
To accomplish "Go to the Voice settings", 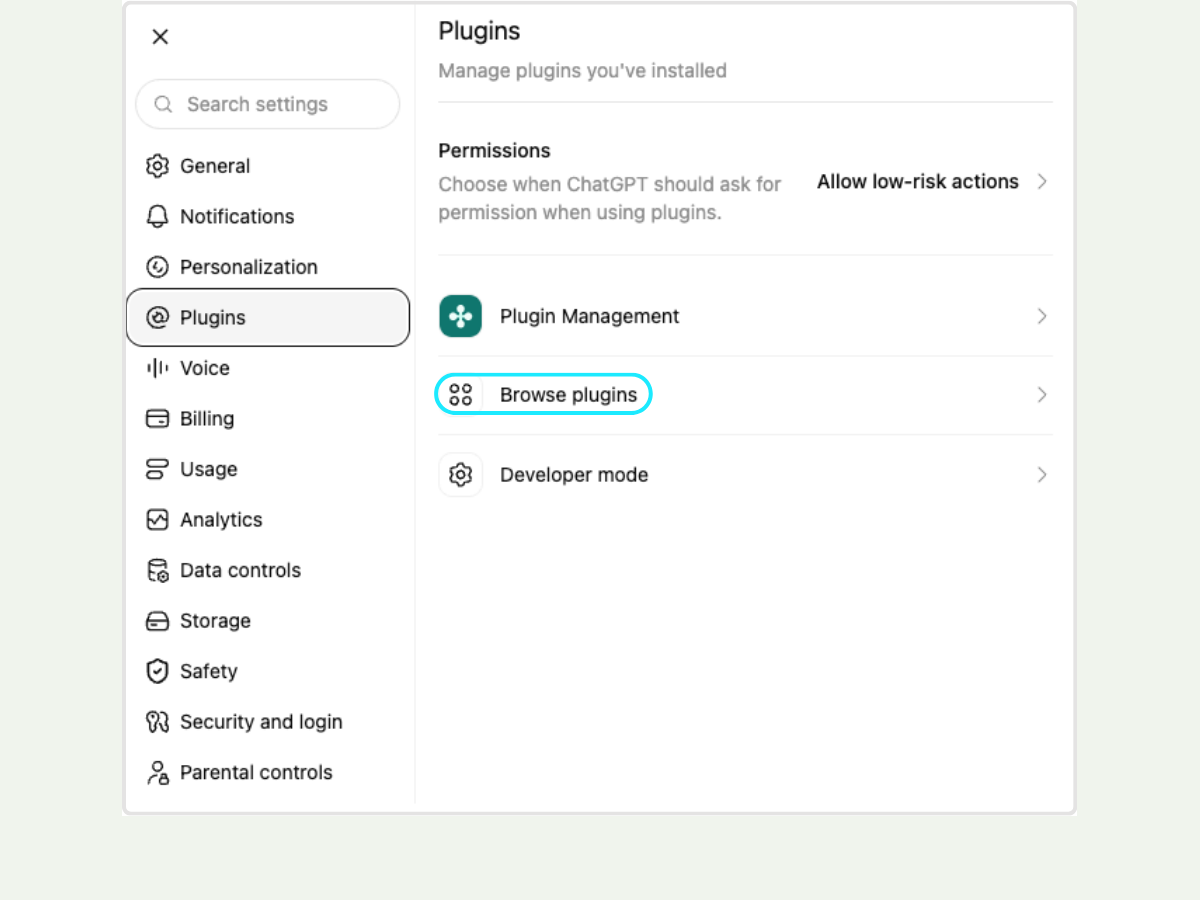I will 268,368.
